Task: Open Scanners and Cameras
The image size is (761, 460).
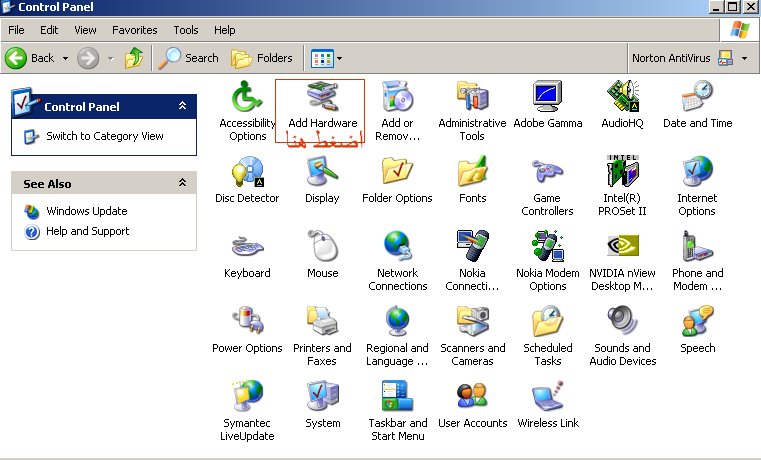Action: (472, 336)
